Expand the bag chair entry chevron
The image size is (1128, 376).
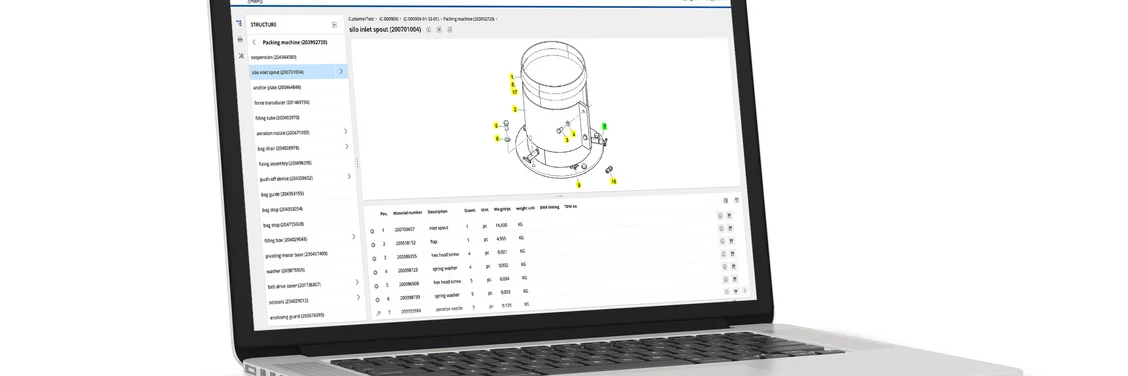tap(347, 147)
